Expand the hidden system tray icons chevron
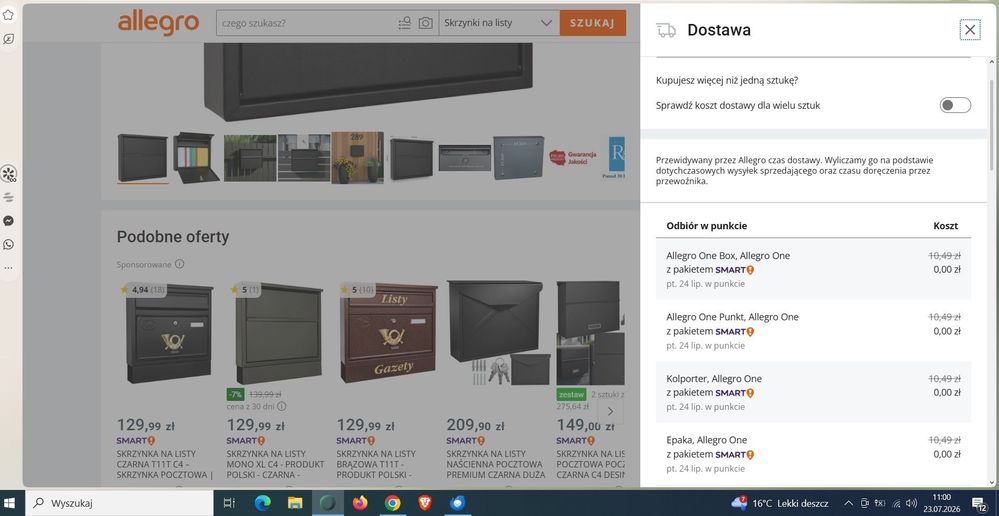Viewport: 999px width, 516px height. tap(849, 503)
